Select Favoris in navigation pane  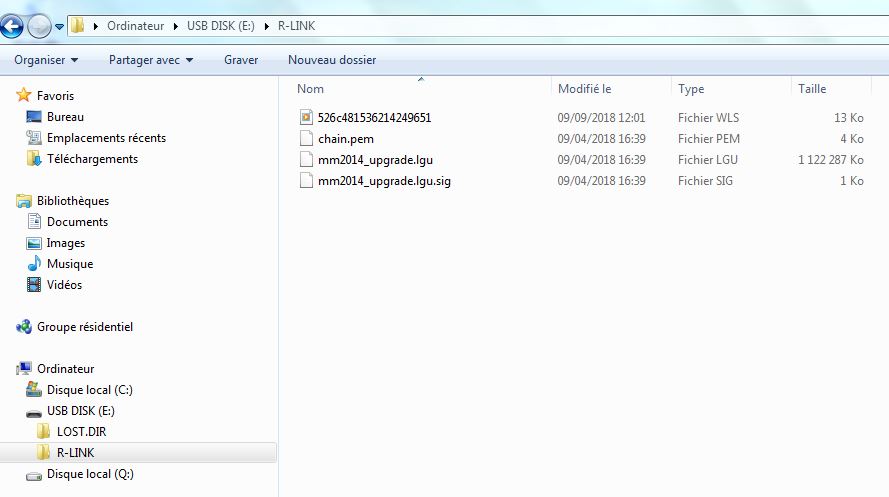click(x=55, y=96)
